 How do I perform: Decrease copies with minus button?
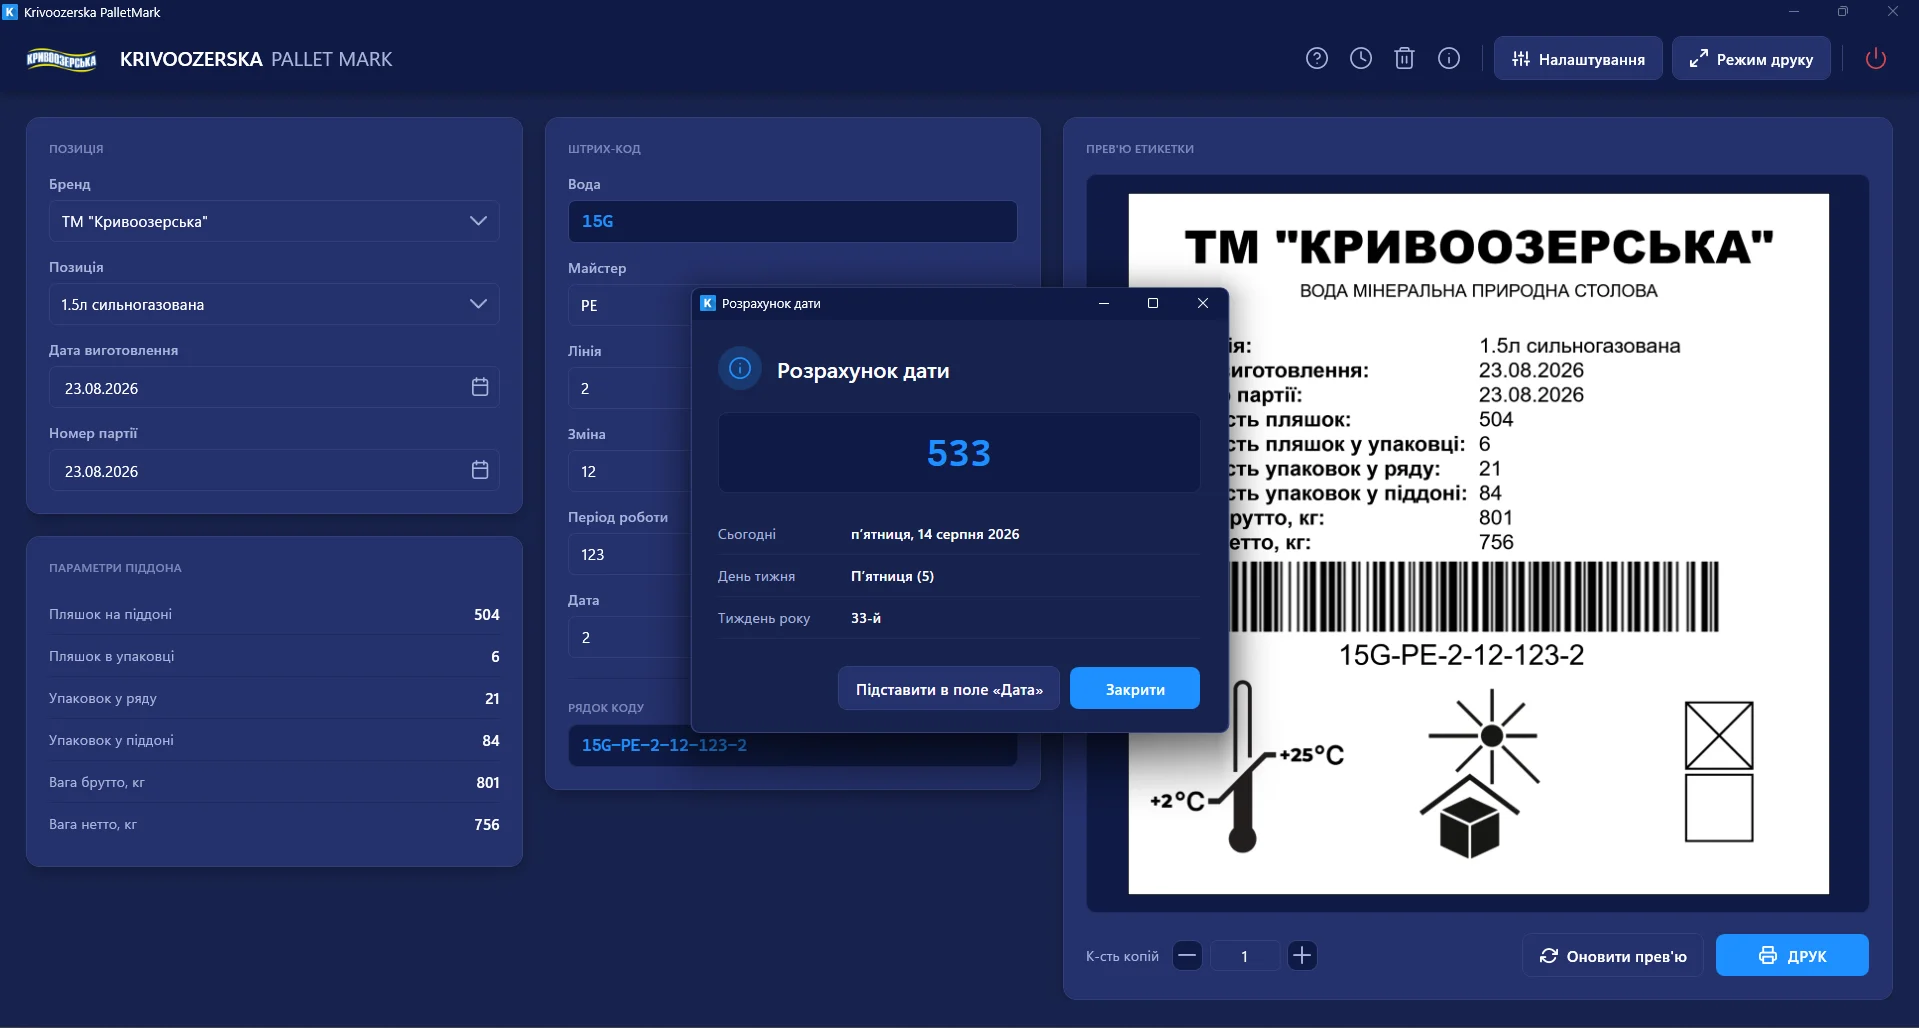[1187, 956]
